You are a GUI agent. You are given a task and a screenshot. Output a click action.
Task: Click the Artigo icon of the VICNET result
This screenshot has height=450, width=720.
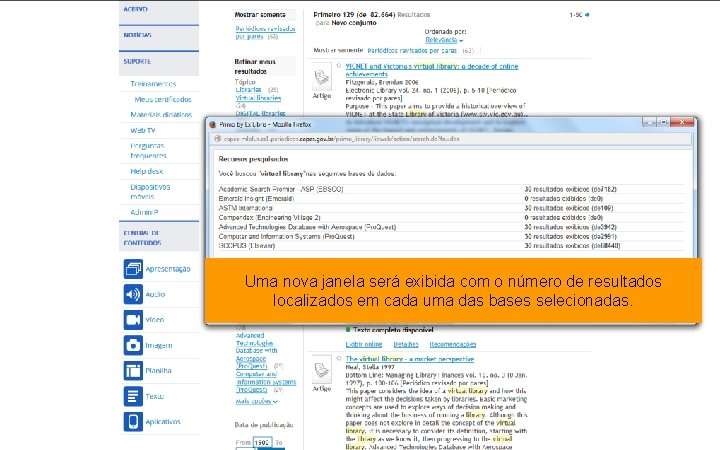[321, 77]
